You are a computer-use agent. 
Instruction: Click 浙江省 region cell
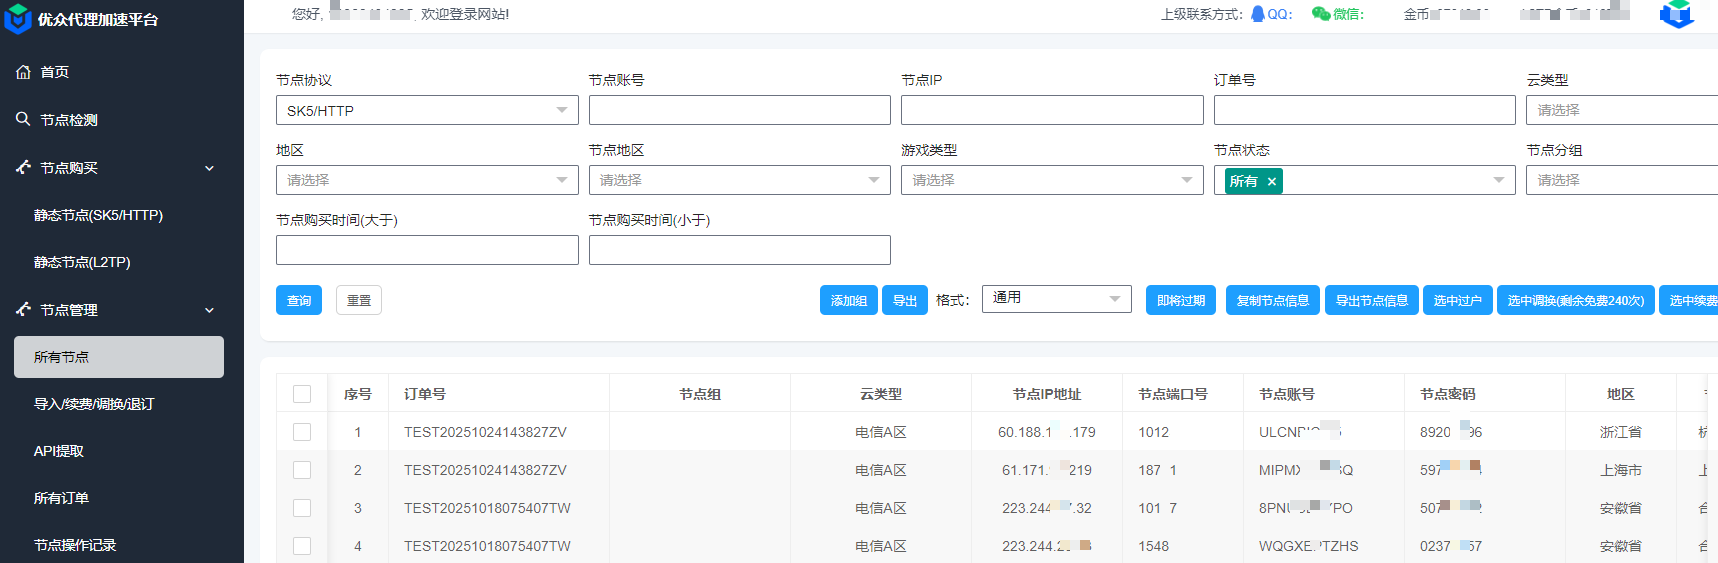[x=1621, y=432]
